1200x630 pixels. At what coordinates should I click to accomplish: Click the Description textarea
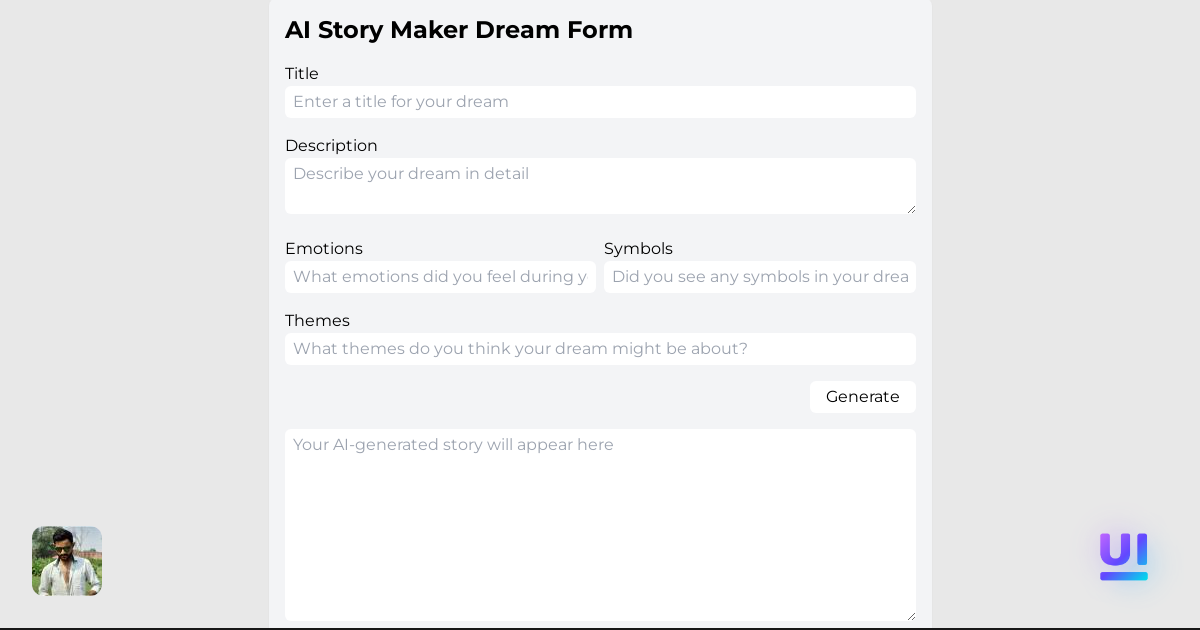click(600, 186)
